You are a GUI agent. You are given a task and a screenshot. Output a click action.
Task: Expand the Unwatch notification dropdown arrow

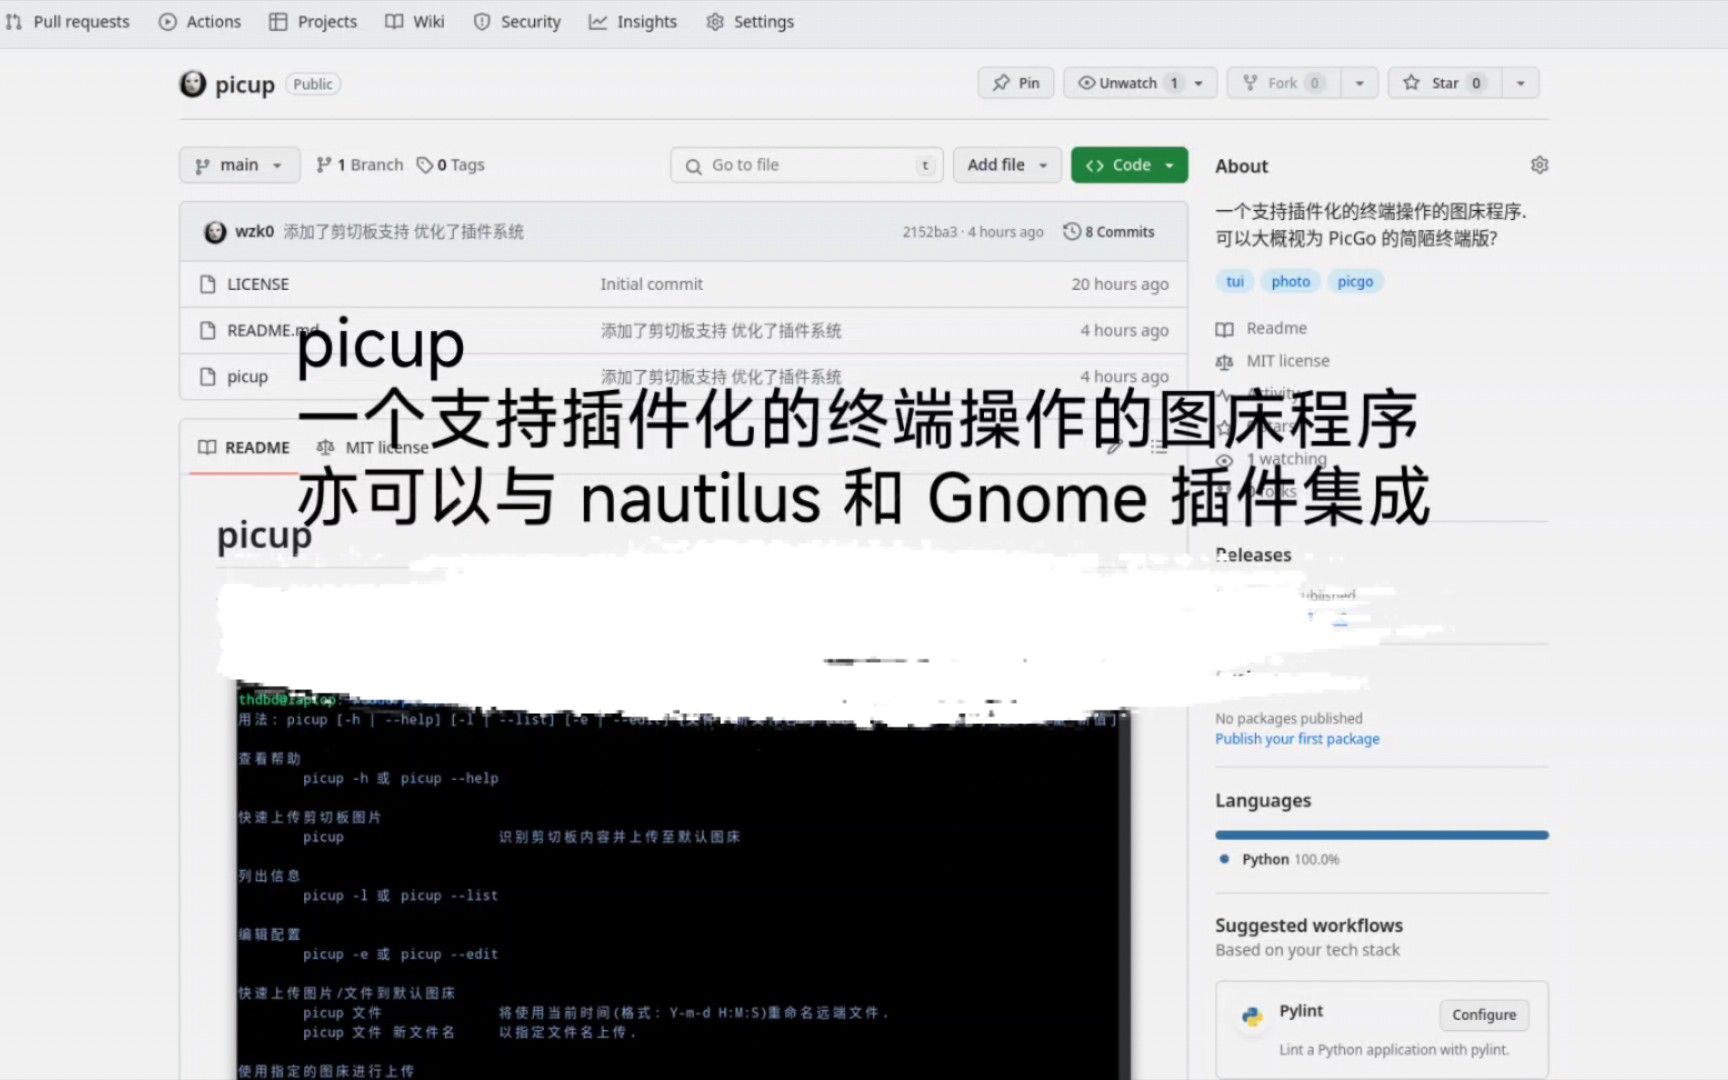[x=1199, y=83]
